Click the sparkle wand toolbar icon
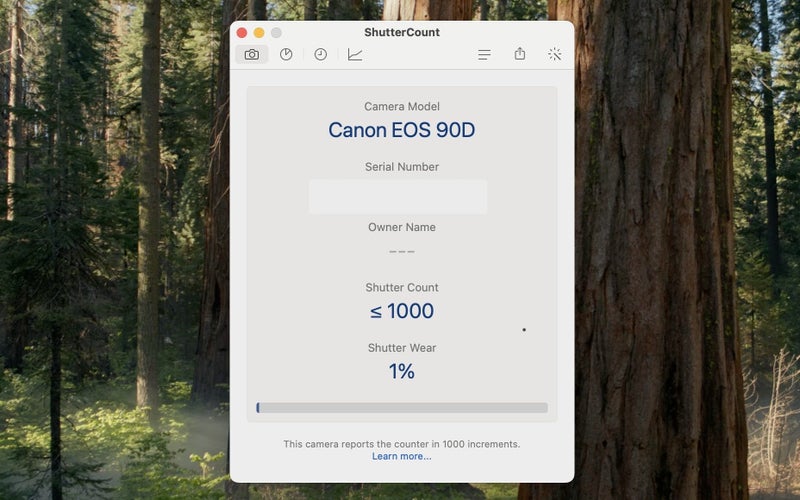Viewport: 800px width, 500px height. 555,54
